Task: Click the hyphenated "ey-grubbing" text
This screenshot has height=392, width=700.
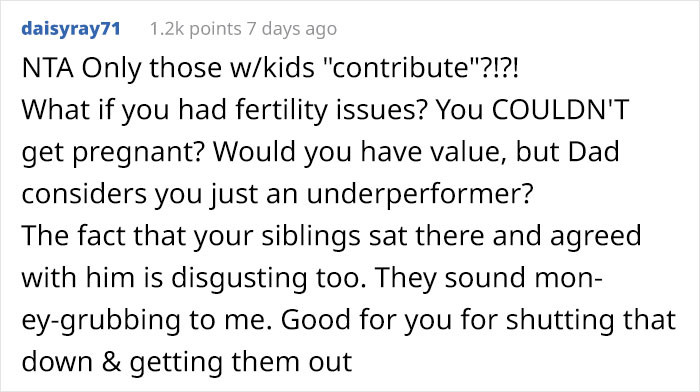Action: tap(101, 321)
